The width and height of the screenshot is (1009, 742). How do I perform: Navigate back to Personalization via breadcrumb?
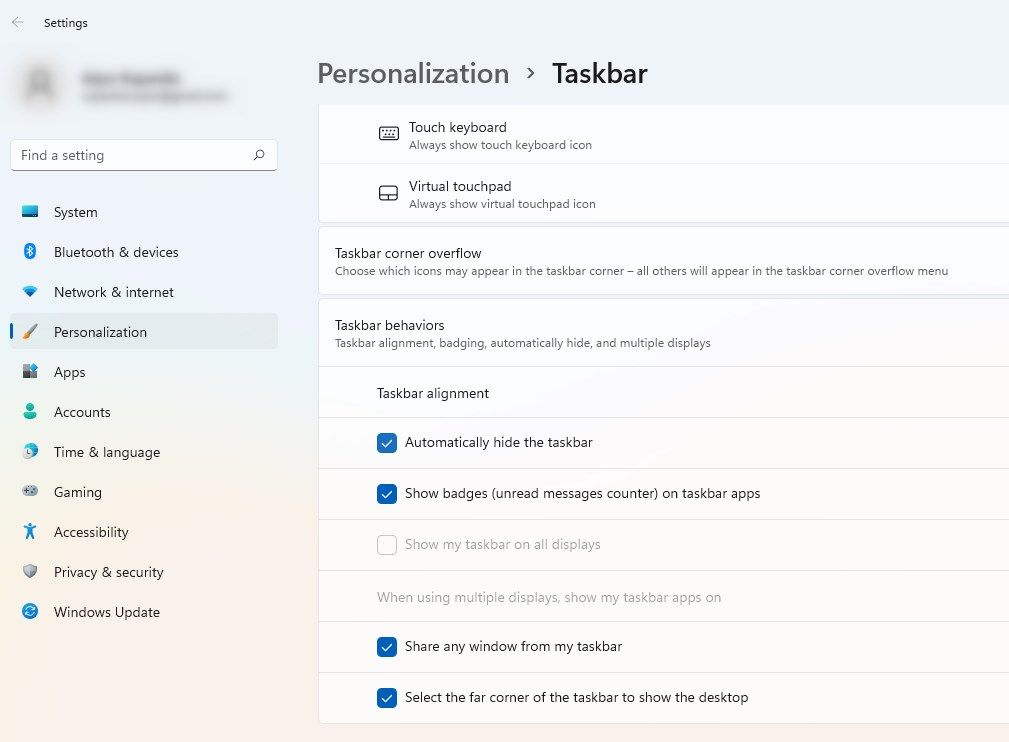pos(413,74)
